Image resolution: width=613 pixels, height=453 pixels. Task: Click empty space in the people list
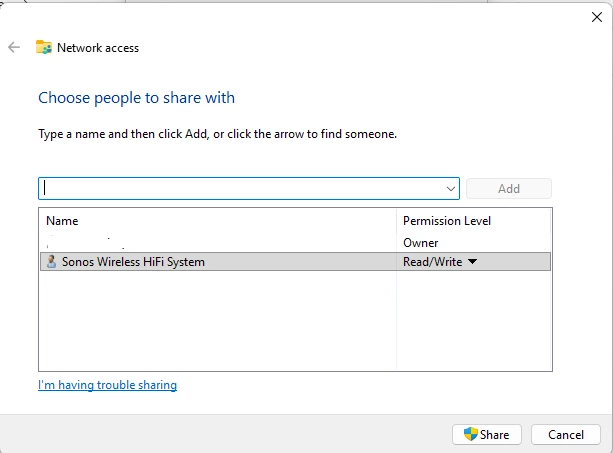point(215,320)
